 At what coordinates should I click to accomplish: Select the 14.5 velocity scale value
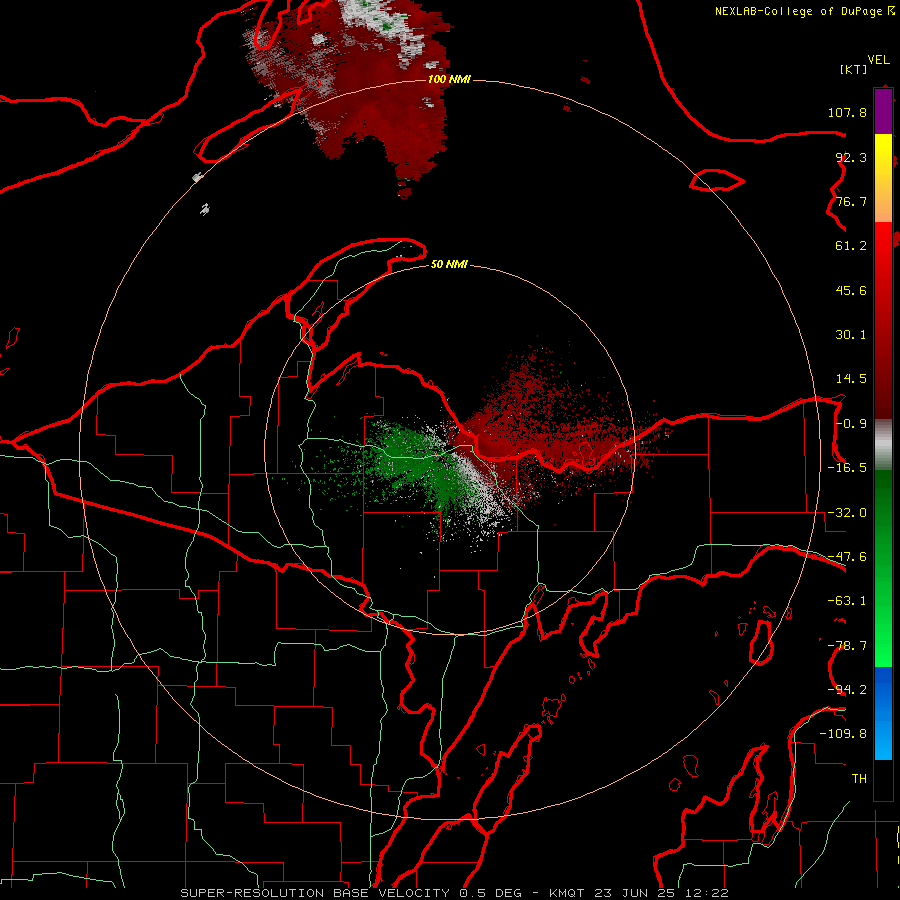pyautogui.click(x=851, y=379)
